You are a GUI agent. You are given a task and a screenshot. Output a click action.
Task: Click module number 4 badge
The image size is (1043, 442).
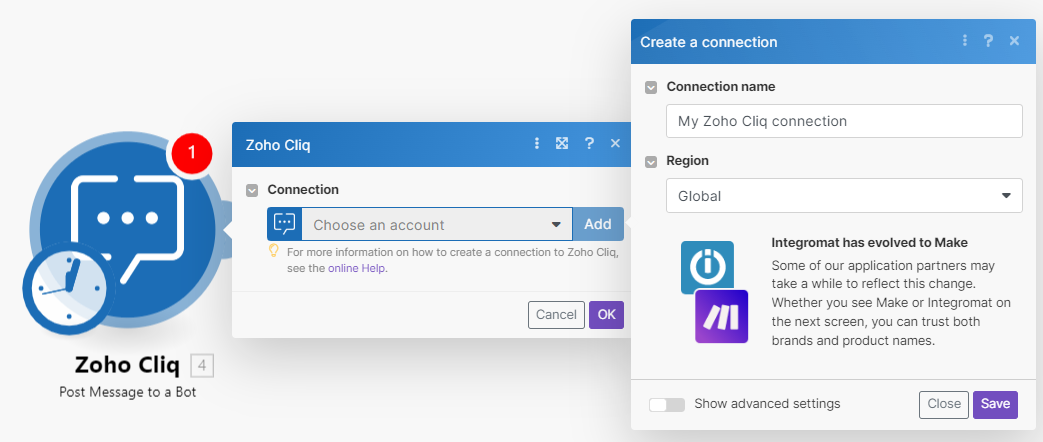[202, 365]
